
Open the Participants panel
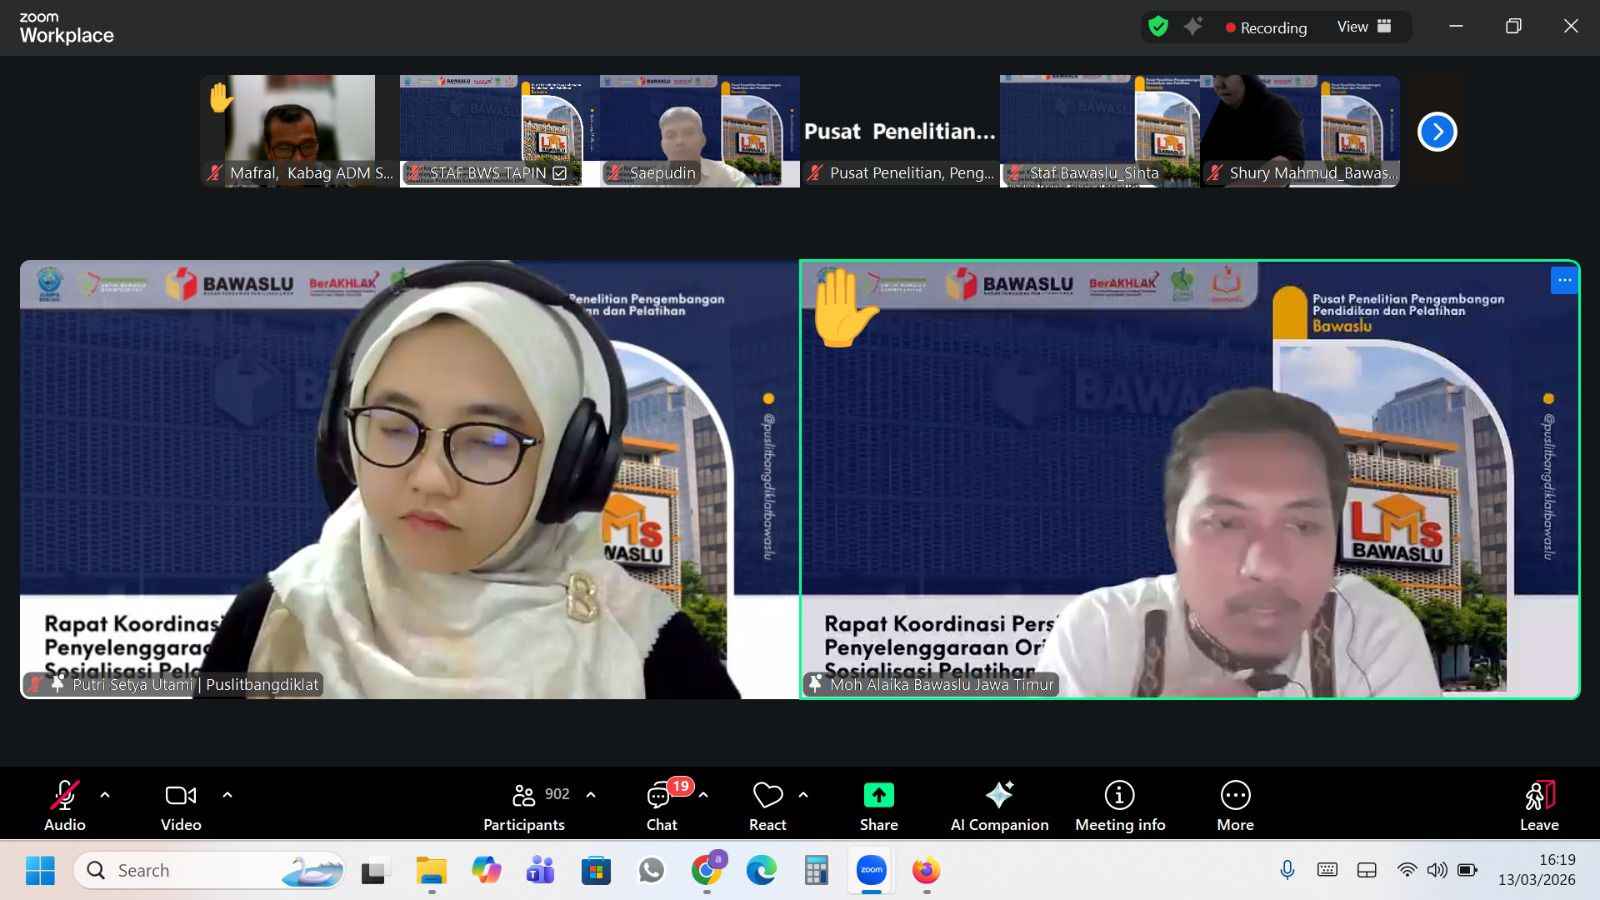coord(524,805)
